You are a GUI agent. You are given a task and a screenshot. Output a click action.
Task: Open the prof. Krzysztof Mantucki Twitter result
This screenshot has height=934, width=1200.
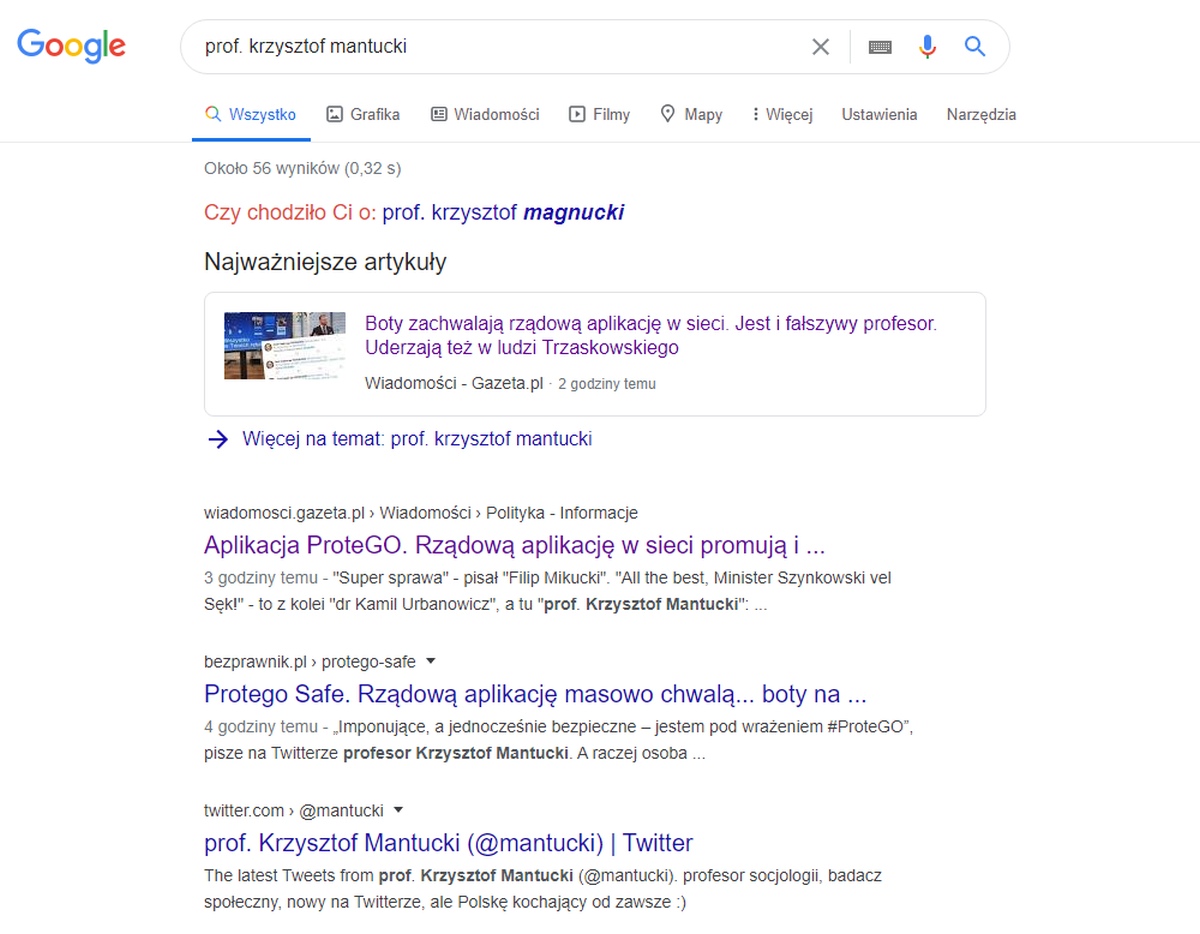click(448, 842)
